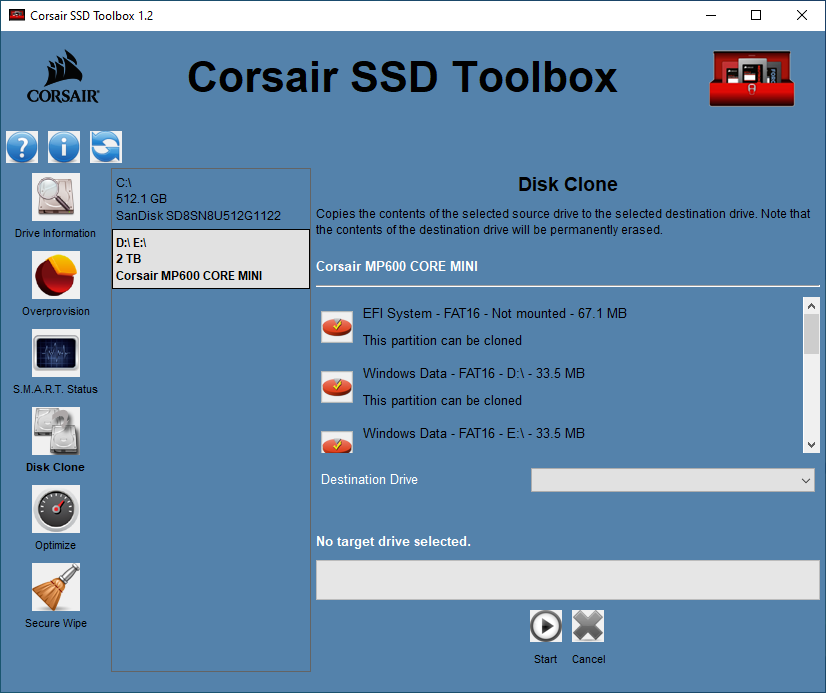Open the Secure Wipe tool
826x693 pixels.
[56, 587]
